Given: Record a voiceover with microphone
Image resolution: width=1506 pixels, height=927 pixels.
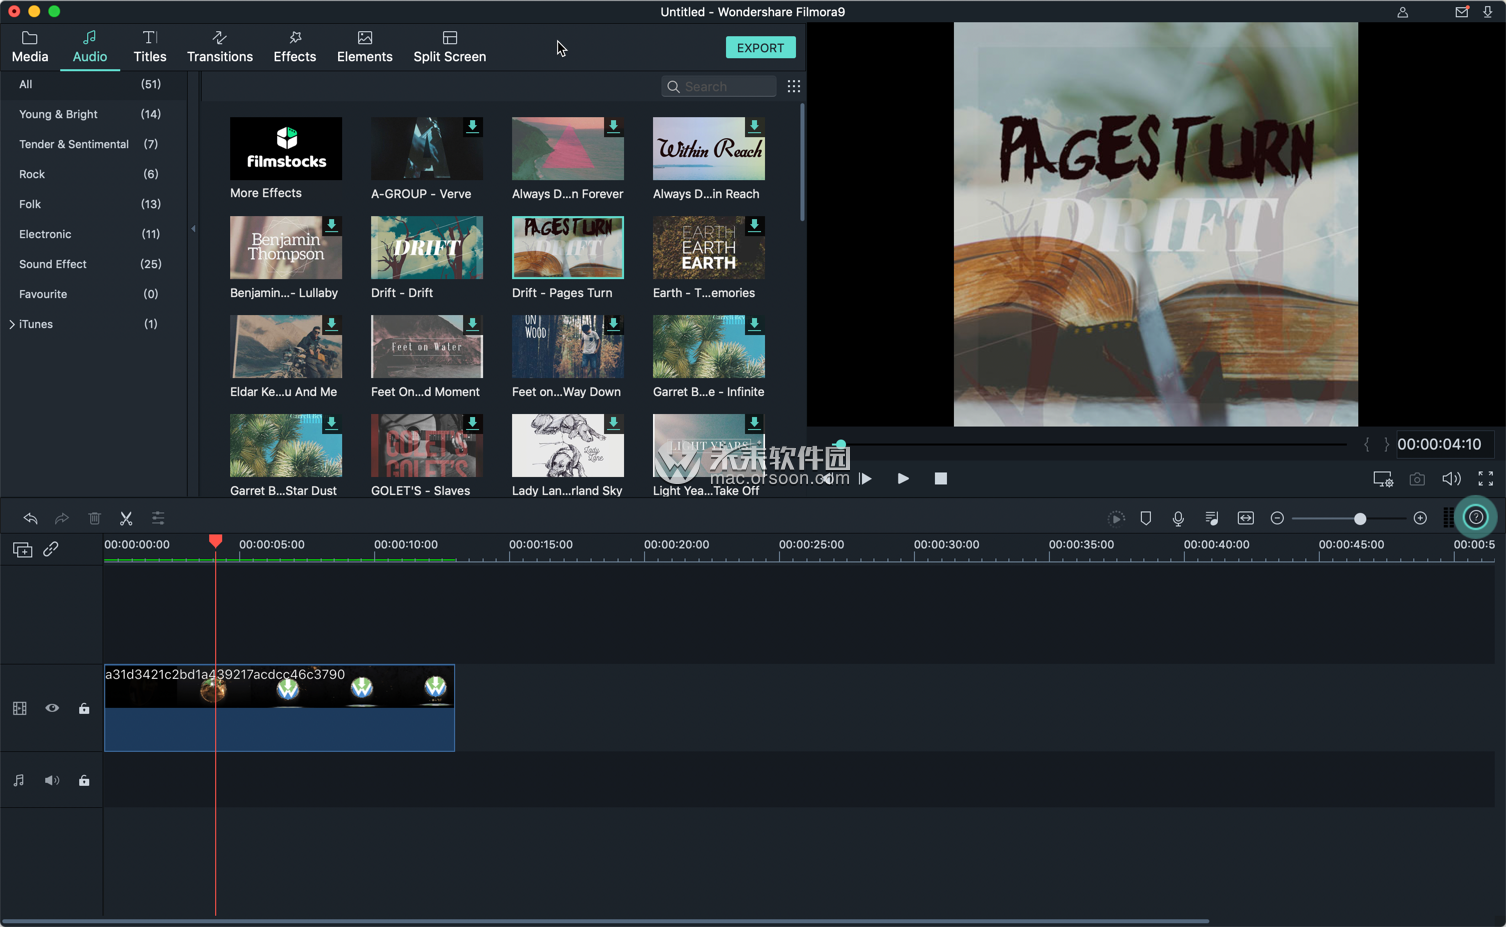Looking at the screenshot, I should (x=1178, y=518).
